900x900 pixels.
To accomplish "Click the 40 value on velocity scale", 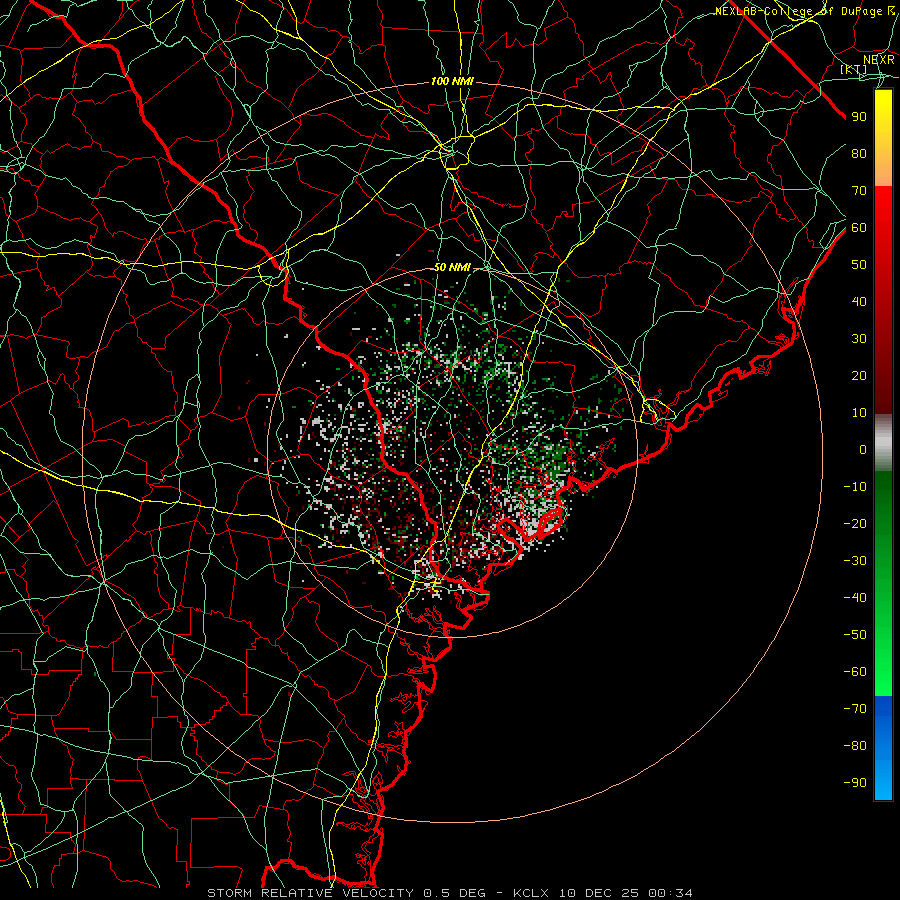I will (859, 302).
